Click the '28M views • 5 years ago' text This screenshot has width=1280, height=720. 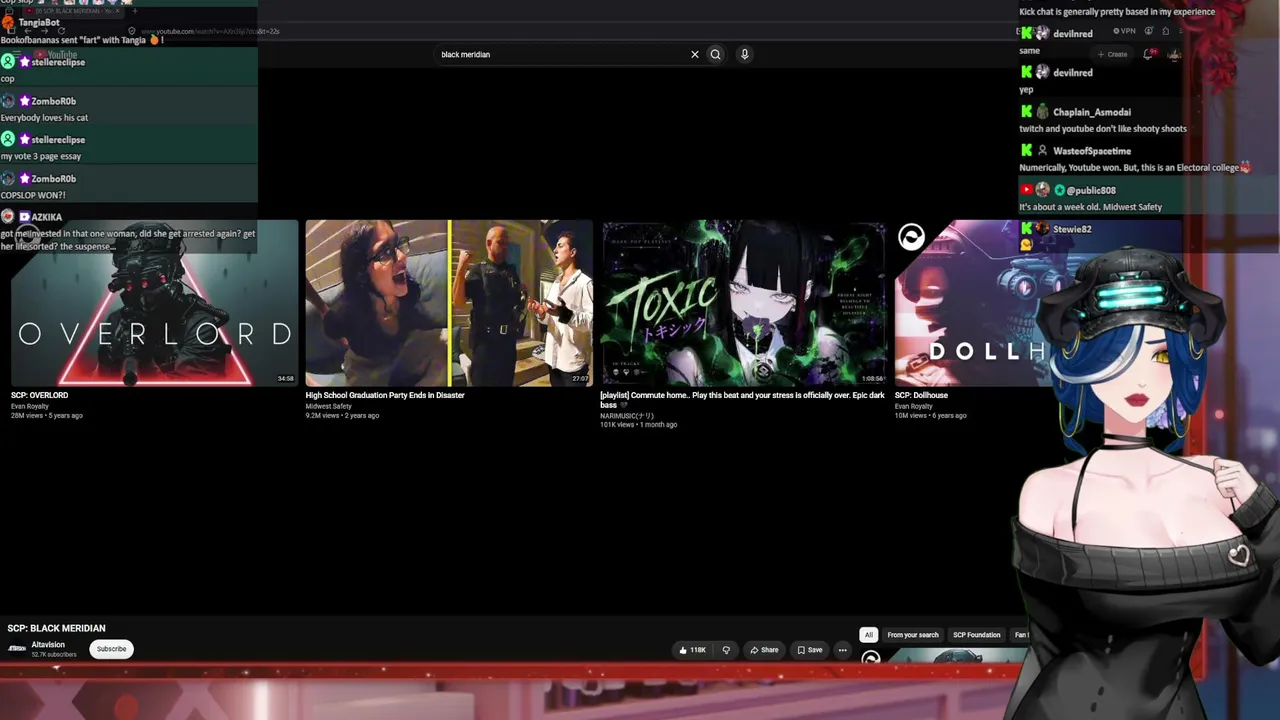point(47,416)
